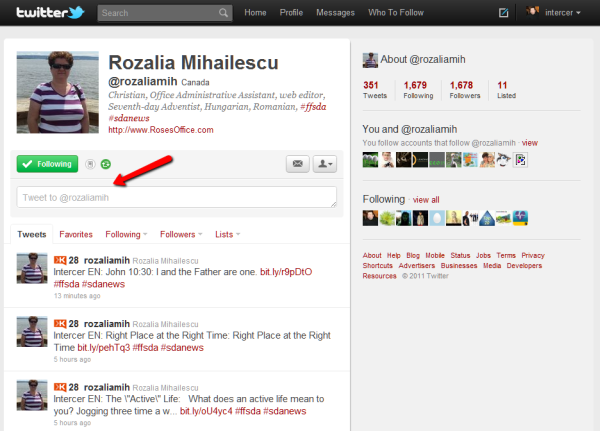Open the Blog footer link

click(x=413, y=255)
